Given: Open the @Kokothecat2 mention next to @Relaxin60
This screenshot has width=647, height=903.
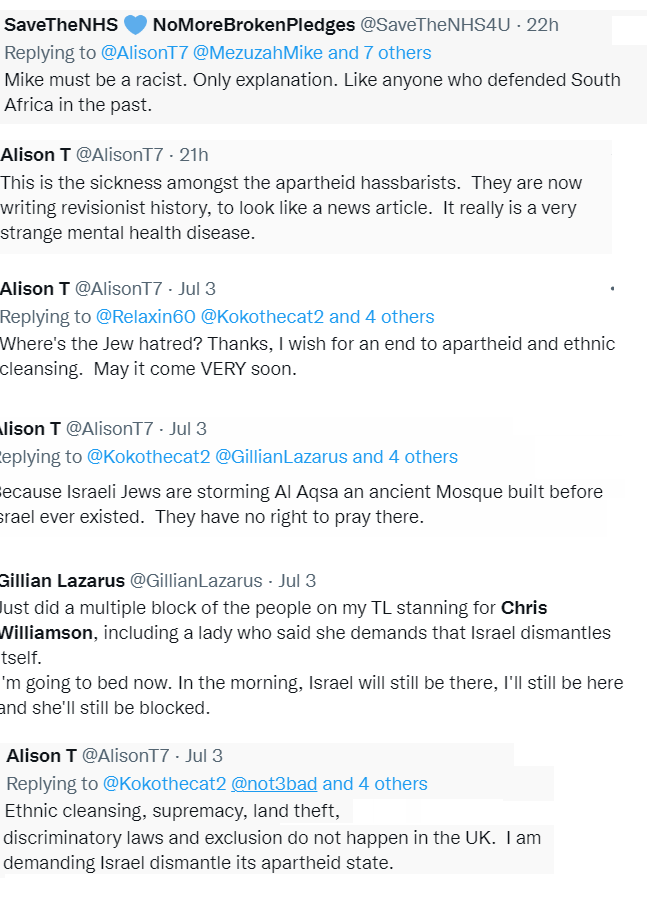Looking at the screenshot, I should pos(262,317).
